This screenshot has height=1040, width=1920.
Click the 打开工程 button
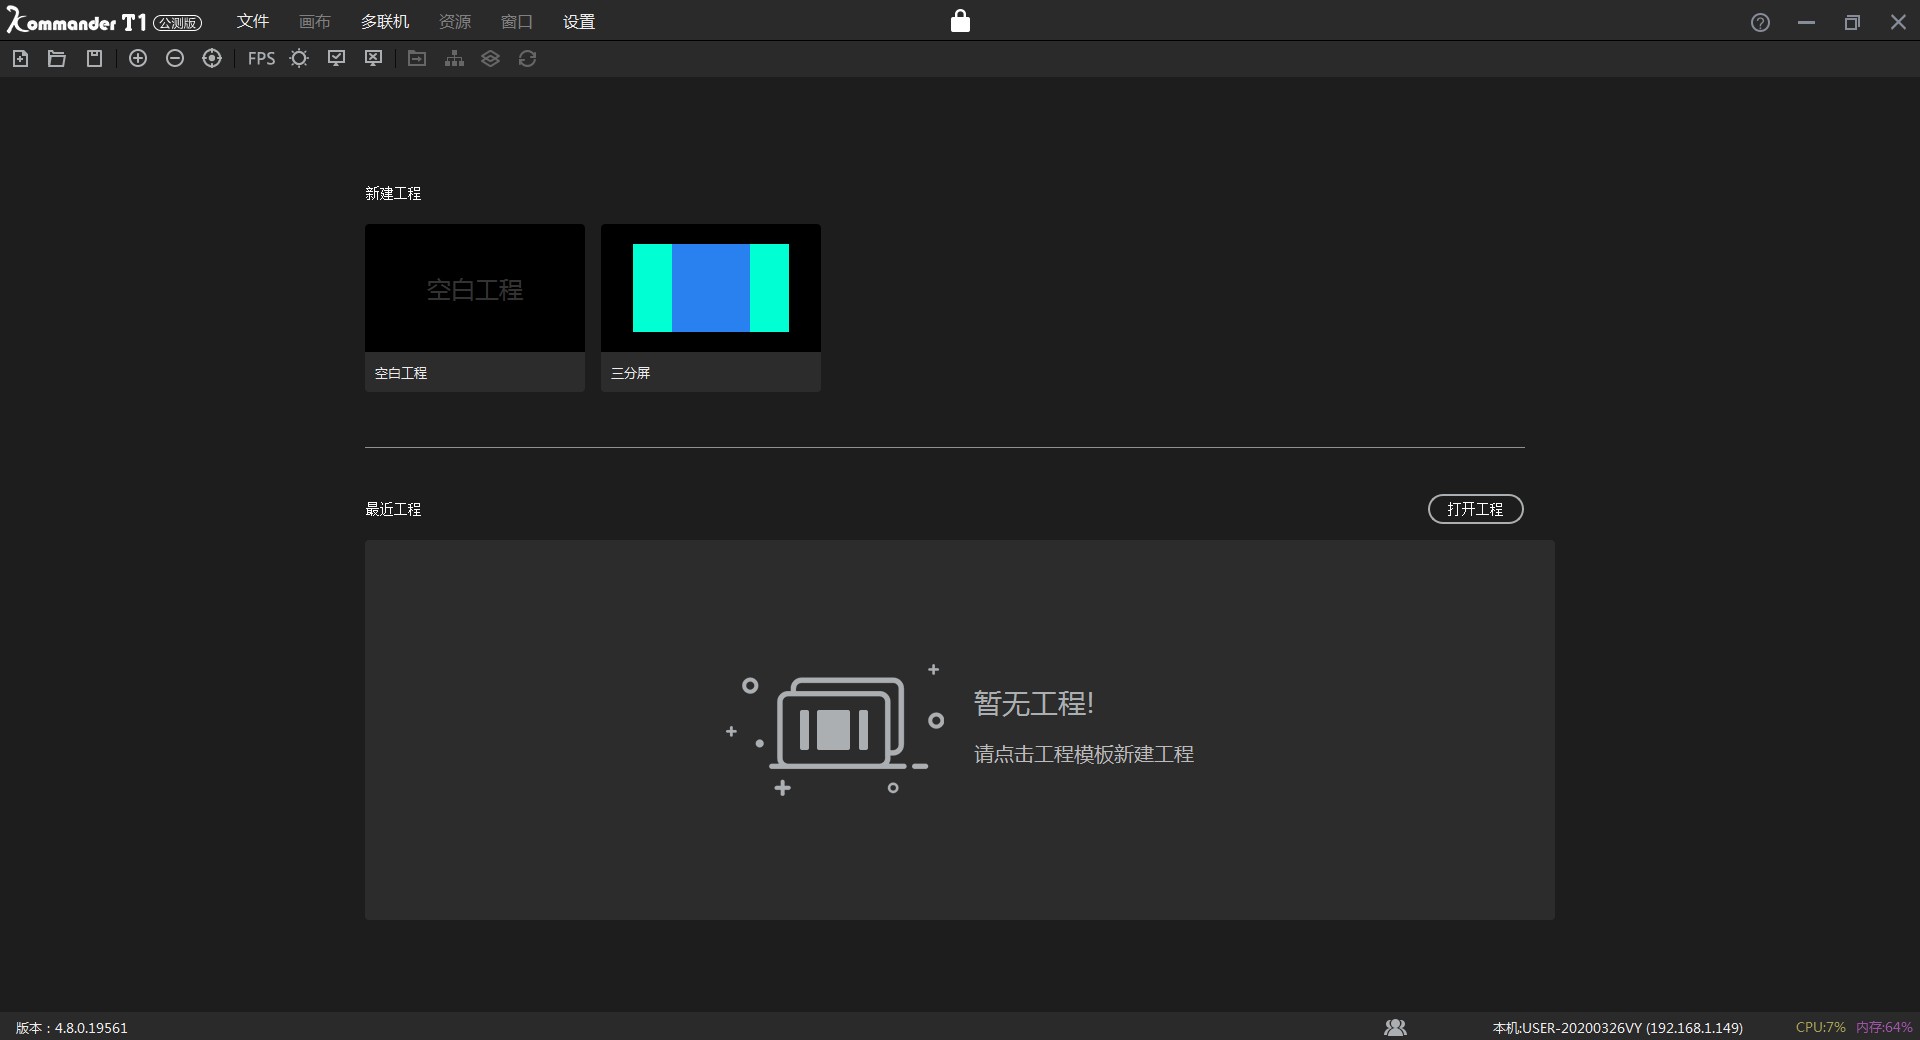pyautogui.click(x=1475, y=509)
